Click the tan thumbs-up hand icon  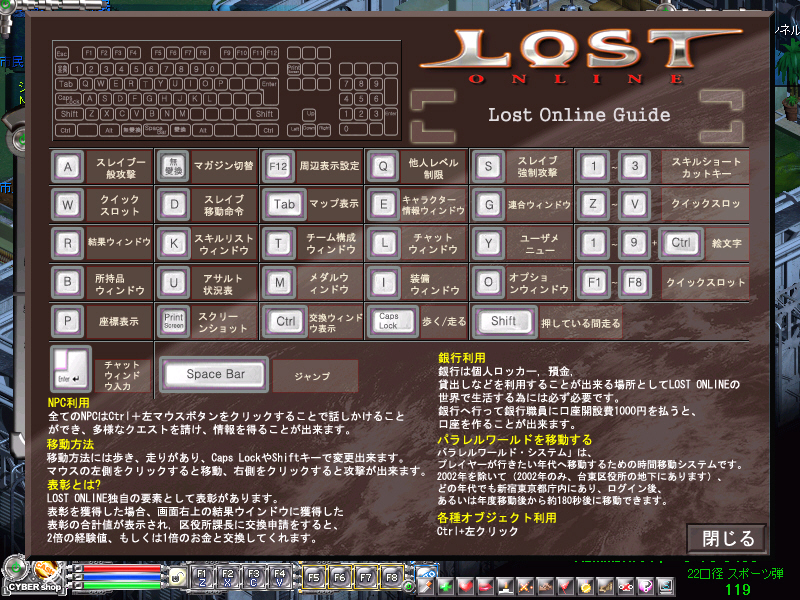point(605,586)
